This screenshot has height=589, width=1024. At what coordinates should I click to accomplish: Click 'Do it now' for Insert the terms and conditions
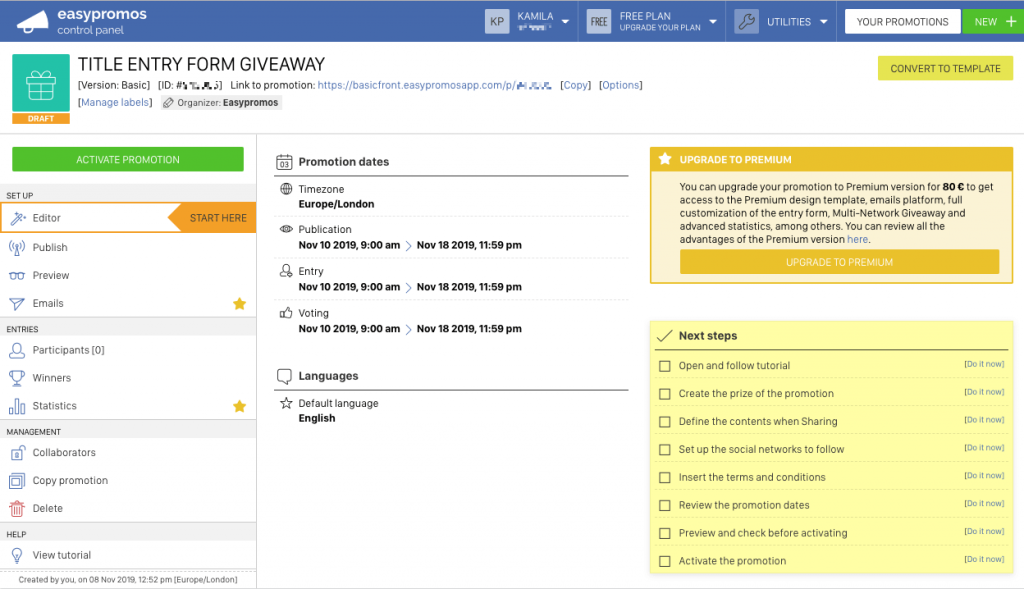(x=984, y=475)
